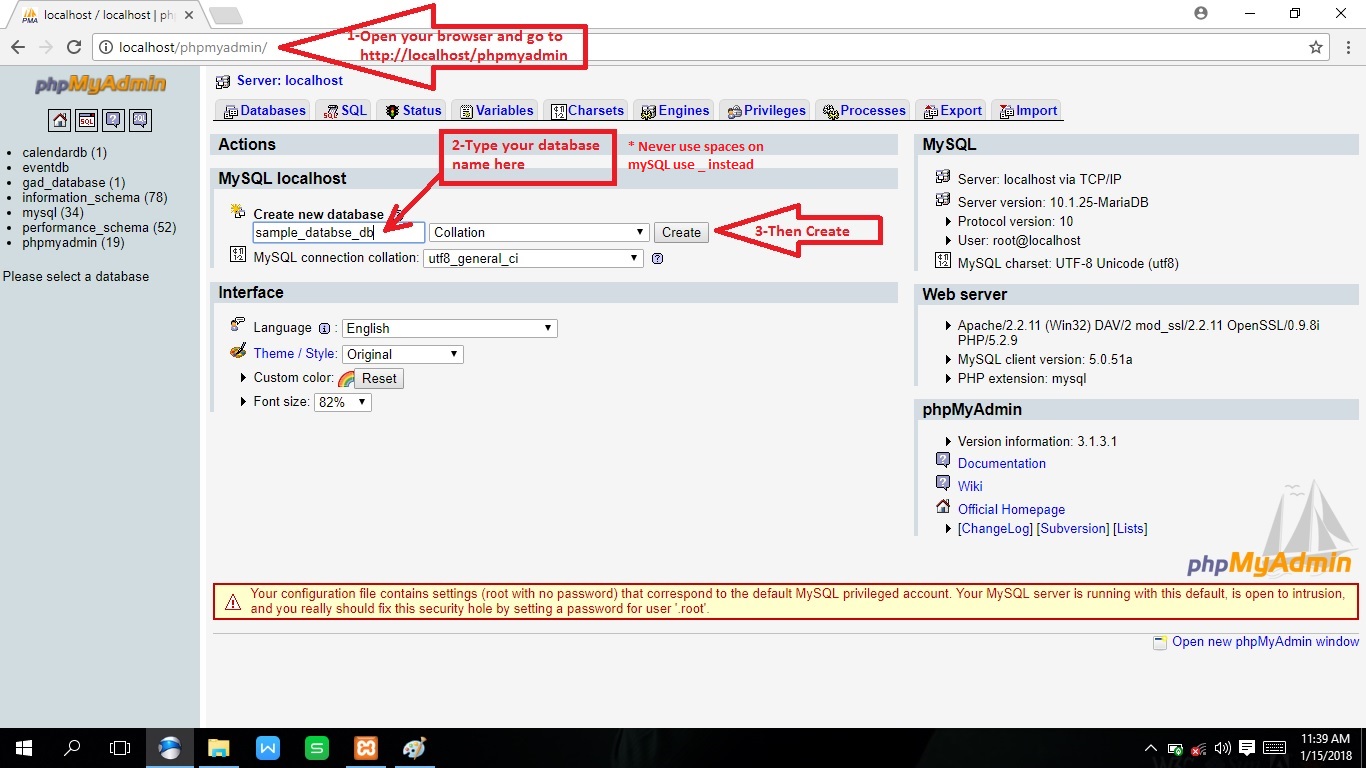Switch to the SQL tab
1366x768 pixels.
click(345, 111)
